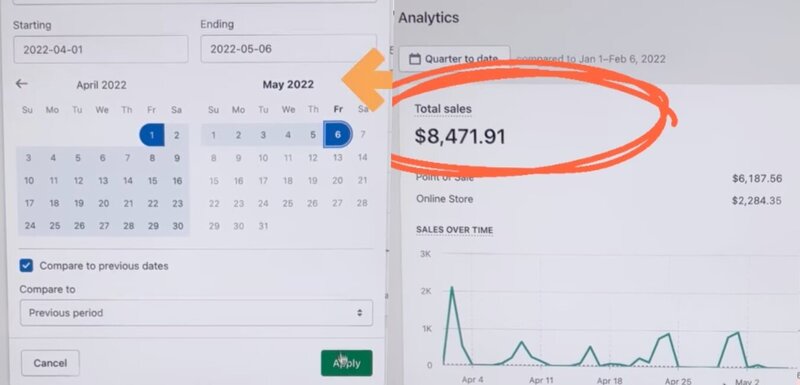Select May 31 in the calendar
This screenshot has height=385, width=800.
263,226
